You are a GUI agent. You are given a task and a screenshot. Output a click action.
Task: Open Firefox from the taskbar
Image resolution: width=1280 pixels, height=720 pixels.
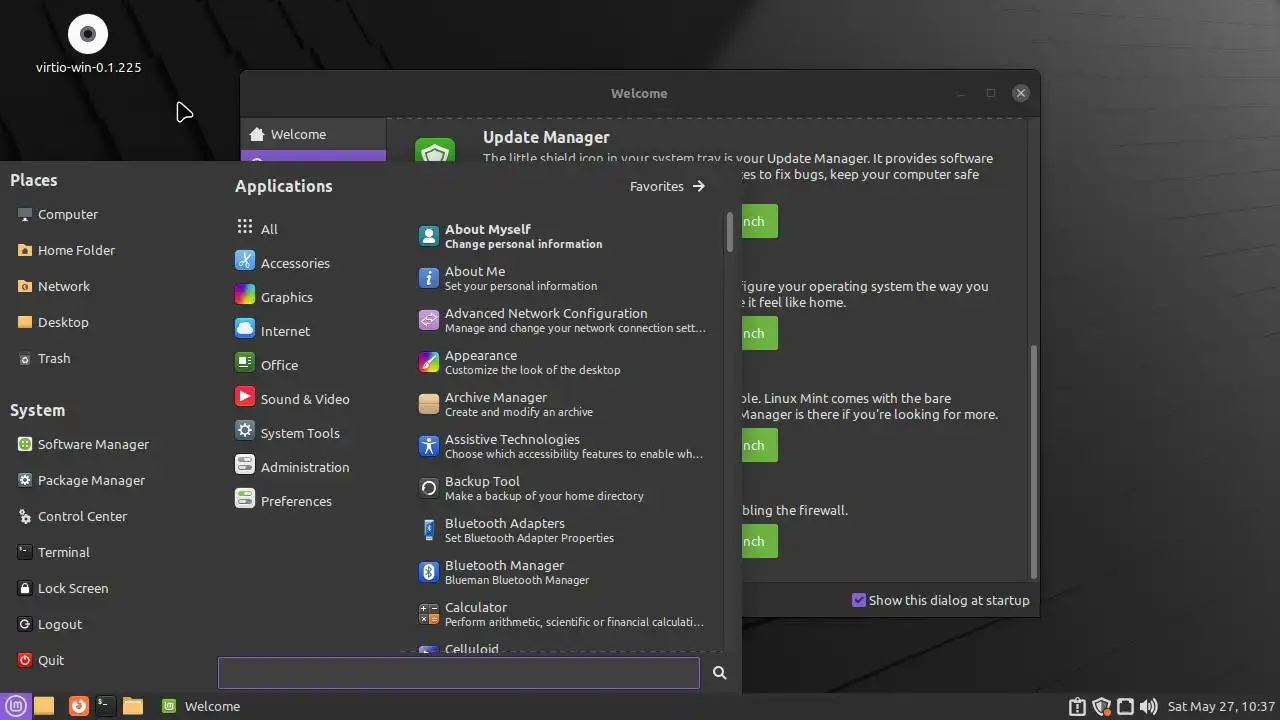pyautogui.click(x=78, y=706)
